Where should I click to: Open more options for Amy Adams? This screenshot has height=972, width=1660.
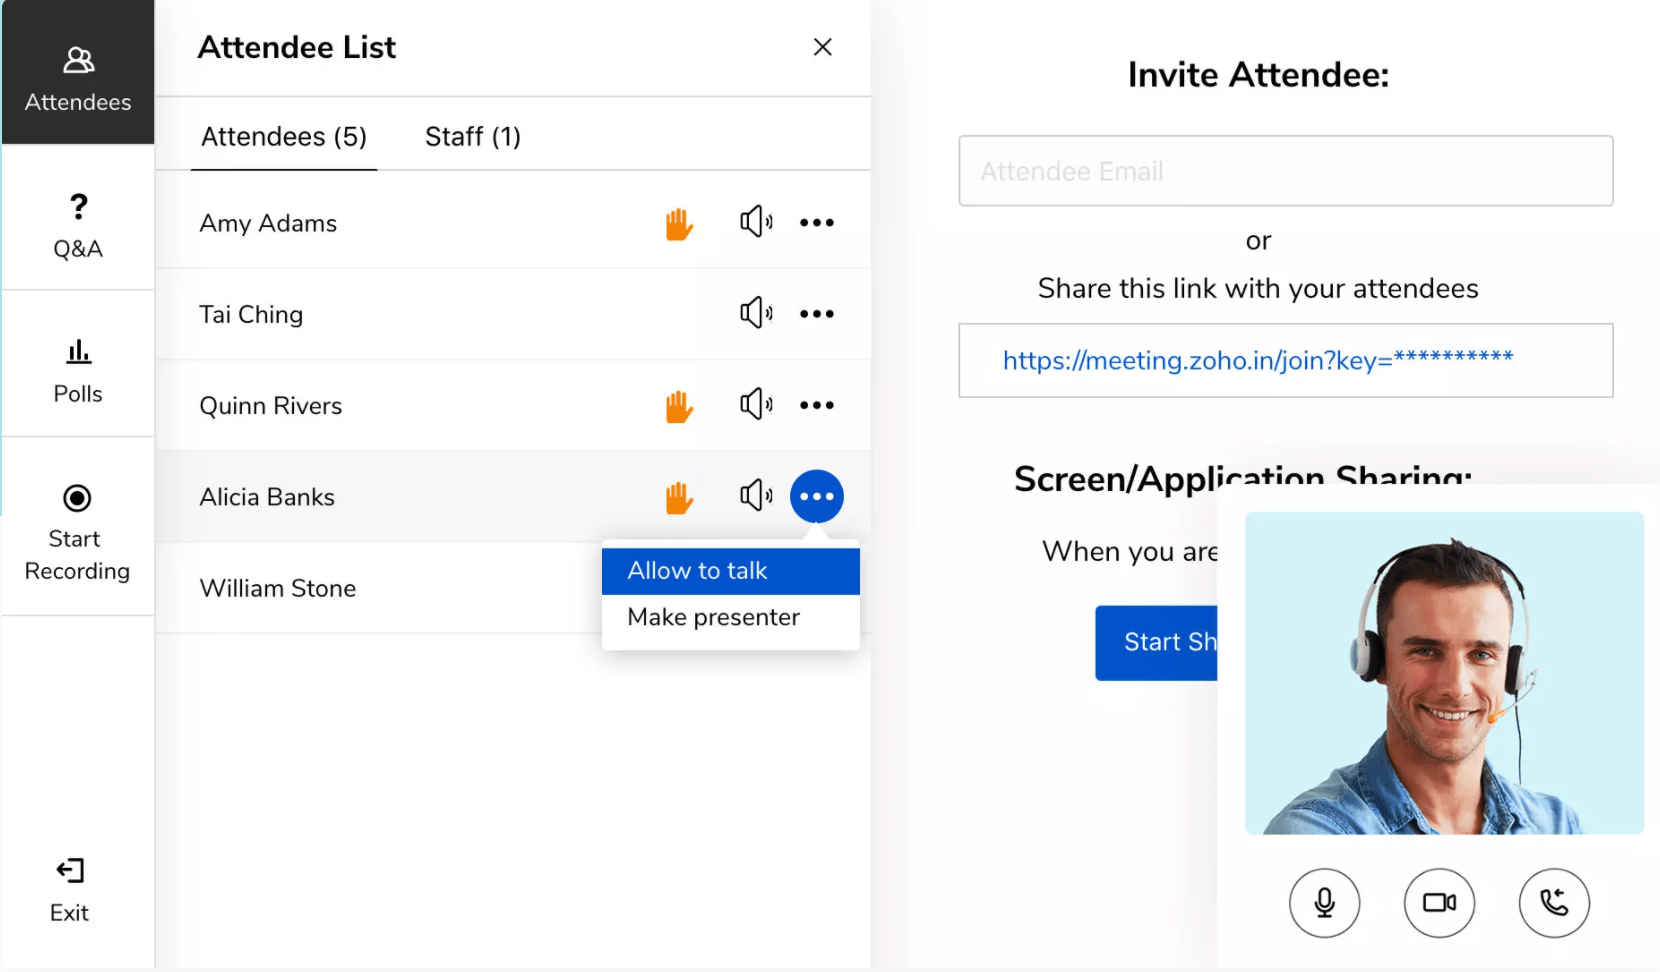click(x=817, y=223)
